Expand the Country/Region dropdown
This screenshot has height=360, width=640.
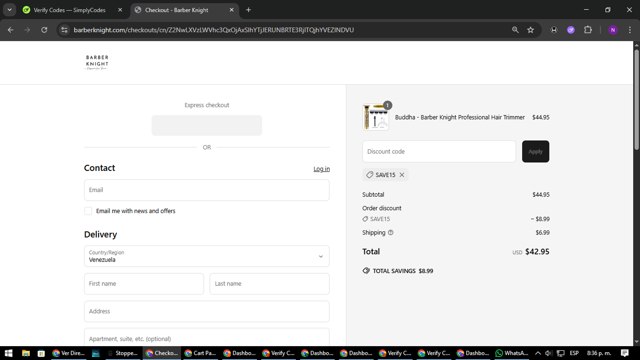coord(207,256)
